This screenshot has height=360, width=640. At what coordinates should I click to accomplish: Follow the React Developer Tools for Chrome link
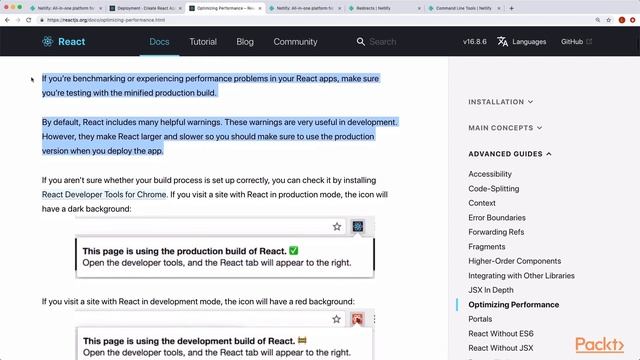tap(104, 194)
